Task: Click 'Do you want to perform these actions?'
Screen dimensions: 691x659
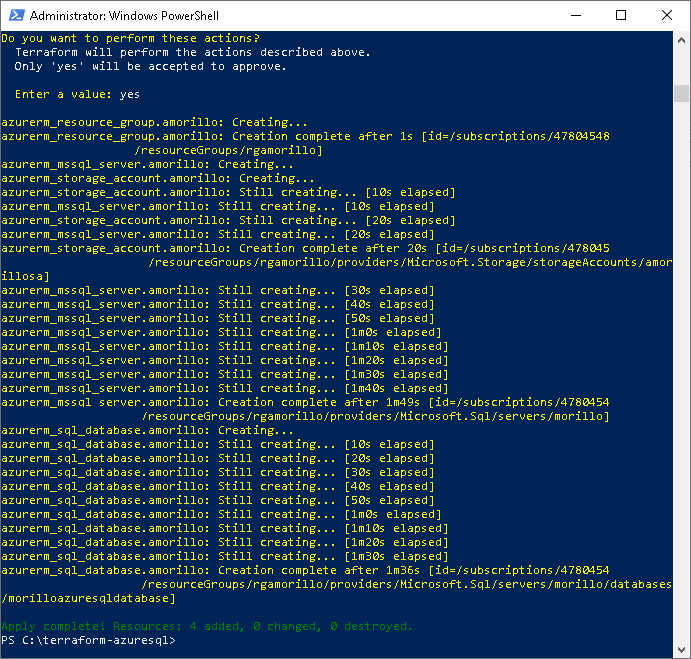Action: (131, 38)
